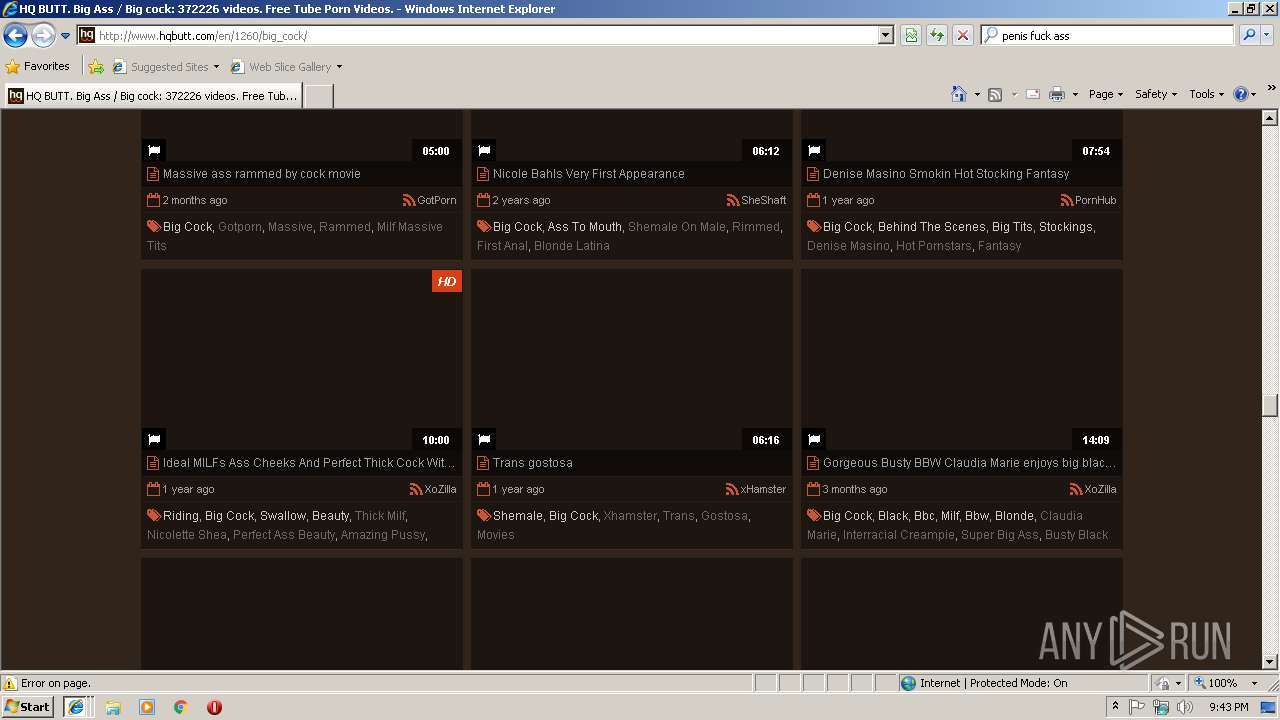Open the Windows Explorer folder taskbar icon
The height and width of the screenshot is (720, 1280).
point(113,707)
